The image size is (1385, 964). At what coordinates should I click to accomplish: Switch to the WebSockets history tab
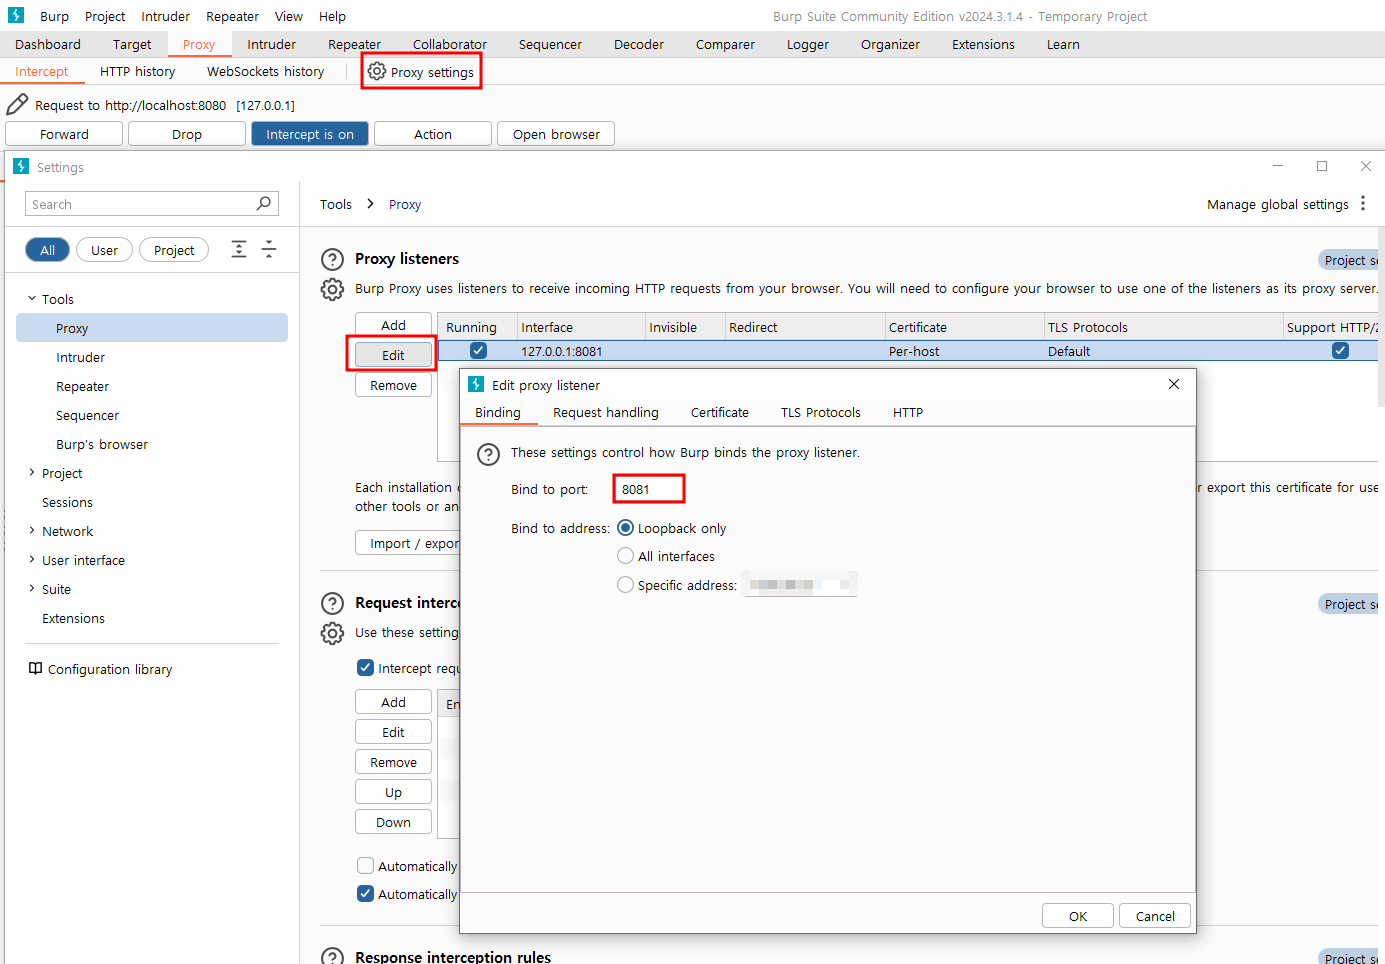(x=265, y=71)
